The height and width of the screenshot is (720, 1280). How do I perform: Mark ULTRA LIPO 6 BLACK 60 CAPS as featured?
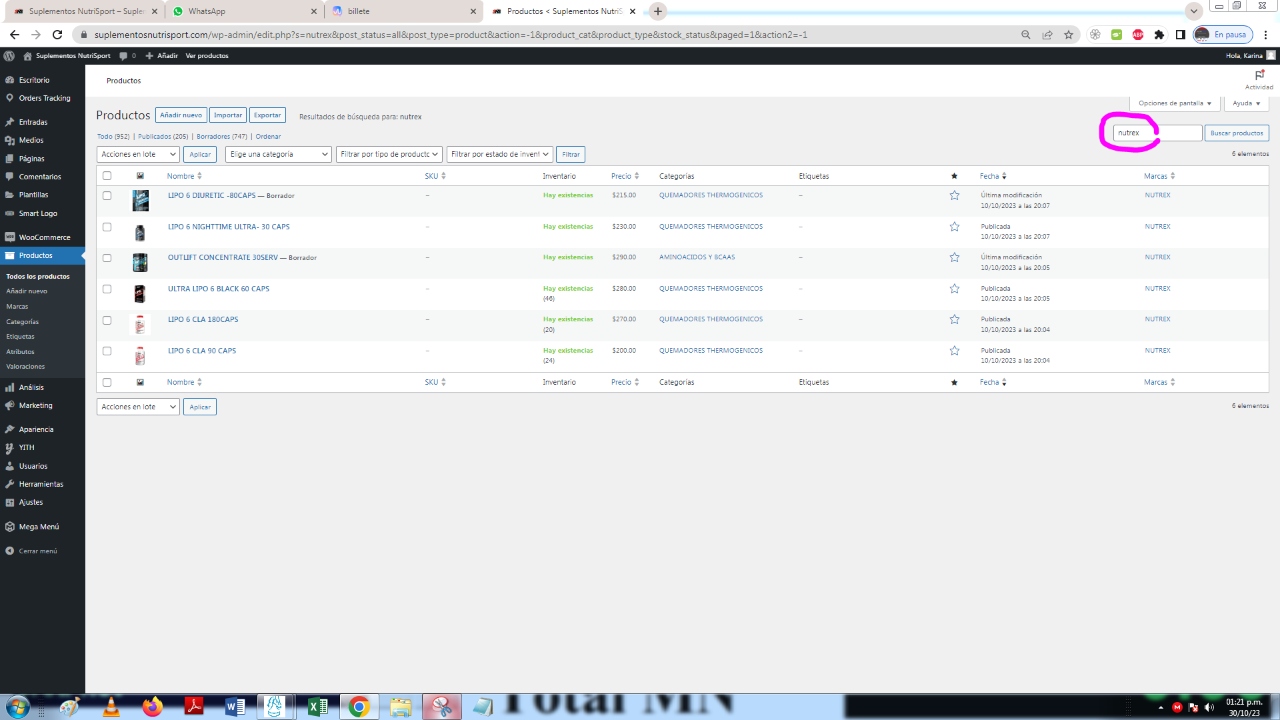coord(954,289)
